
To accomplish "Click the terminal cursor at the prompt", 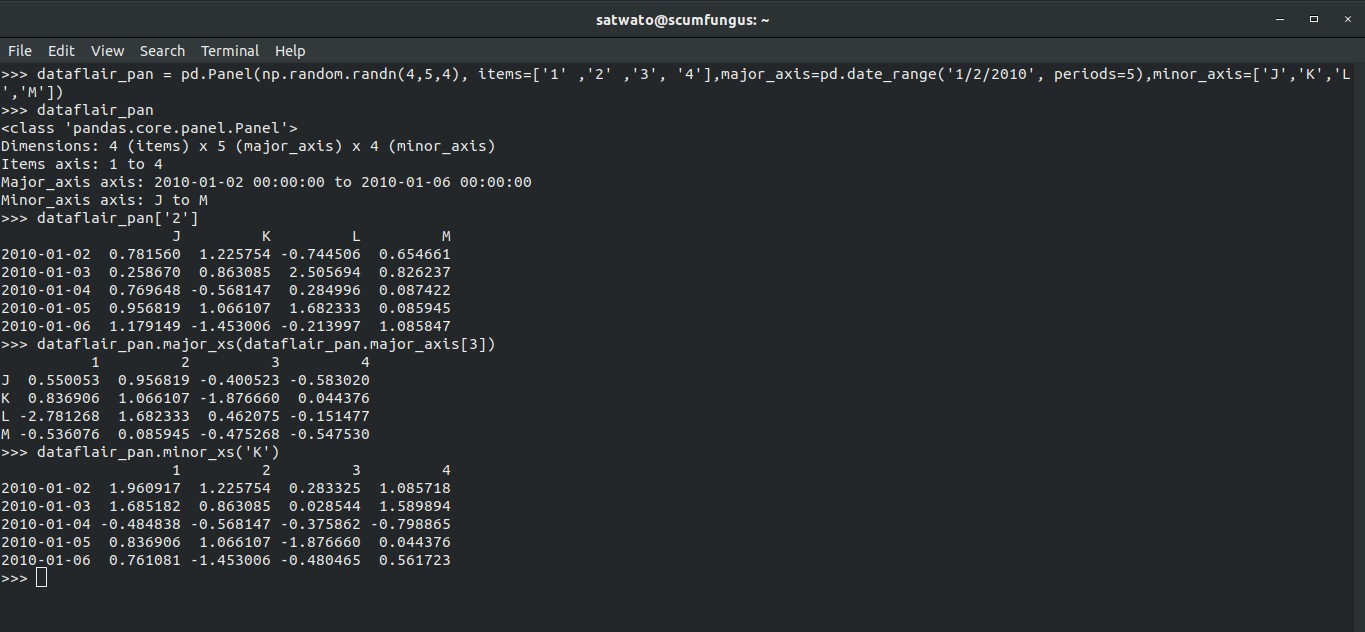I will [40, 577].
